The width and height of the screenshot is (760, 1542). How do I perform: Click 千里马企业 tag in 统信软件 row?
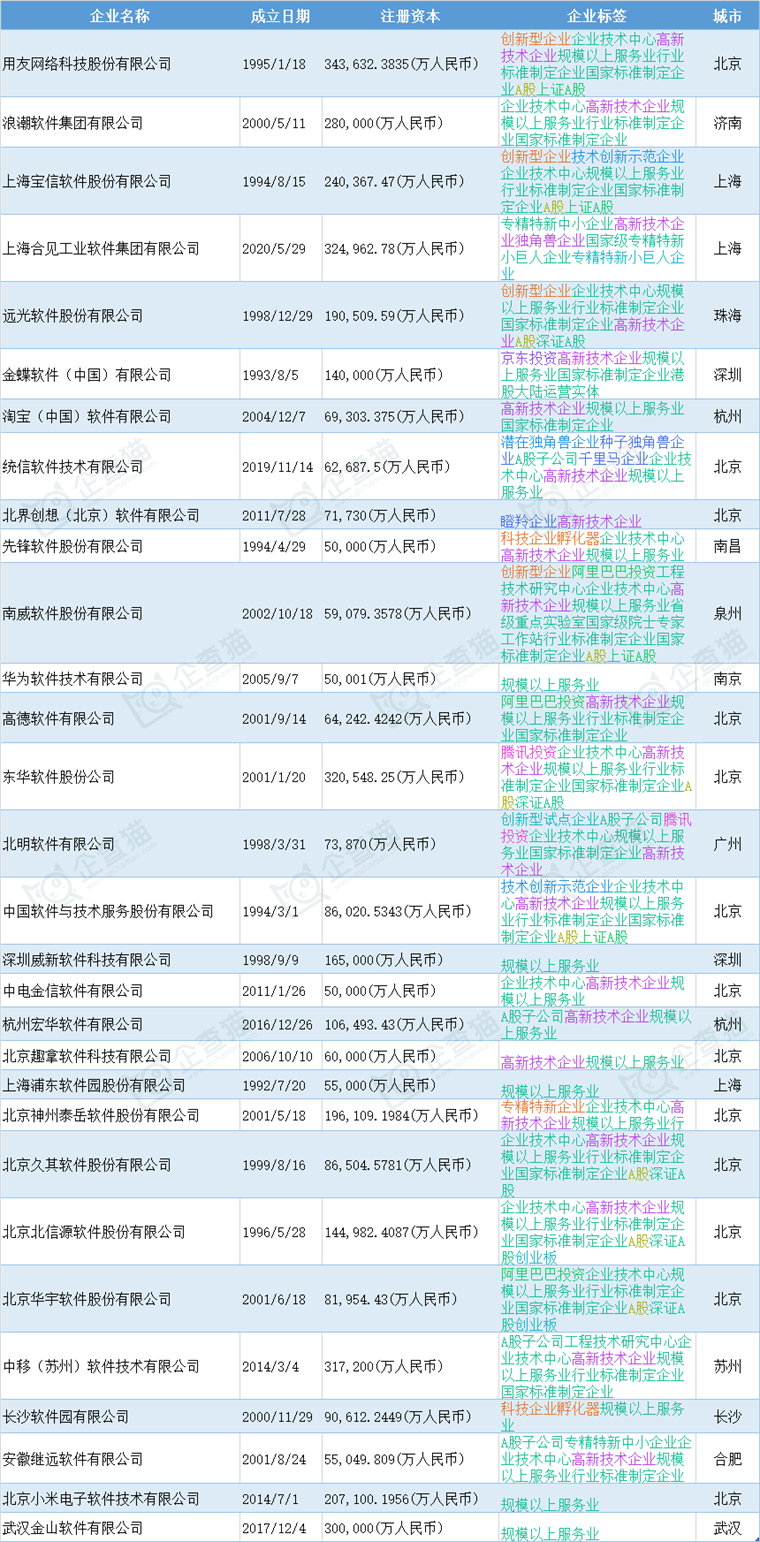613,458
